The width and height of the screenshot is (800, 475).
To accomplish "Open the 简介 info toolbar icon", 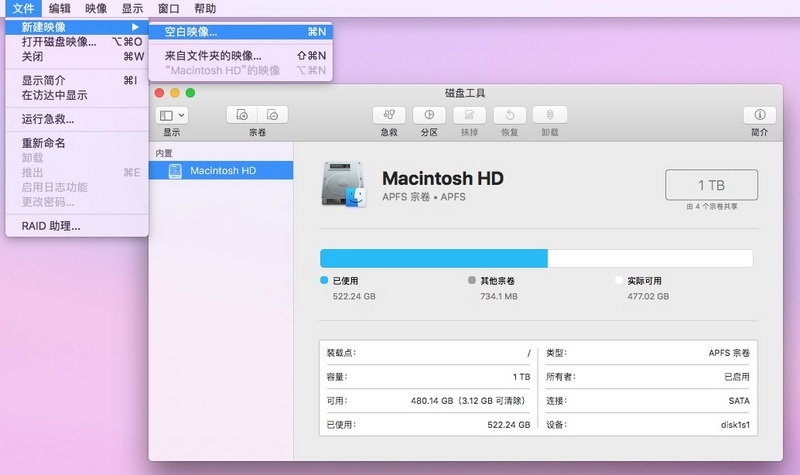I will coord(760,115).
